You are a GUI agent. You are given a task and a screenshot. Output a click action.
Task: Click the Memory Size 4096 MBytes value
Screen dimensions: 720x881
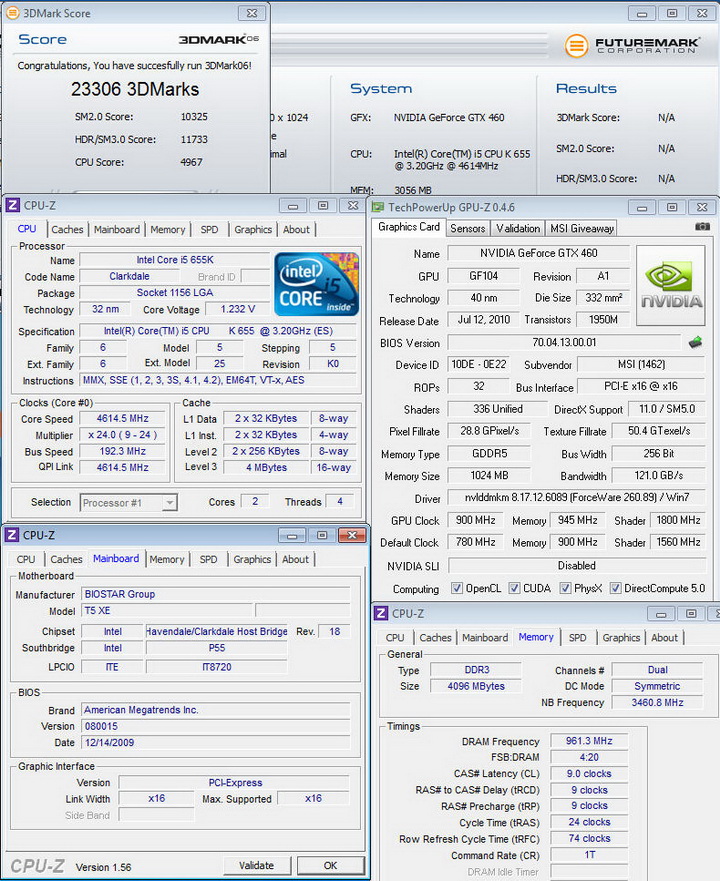click(x=476, y=686)
